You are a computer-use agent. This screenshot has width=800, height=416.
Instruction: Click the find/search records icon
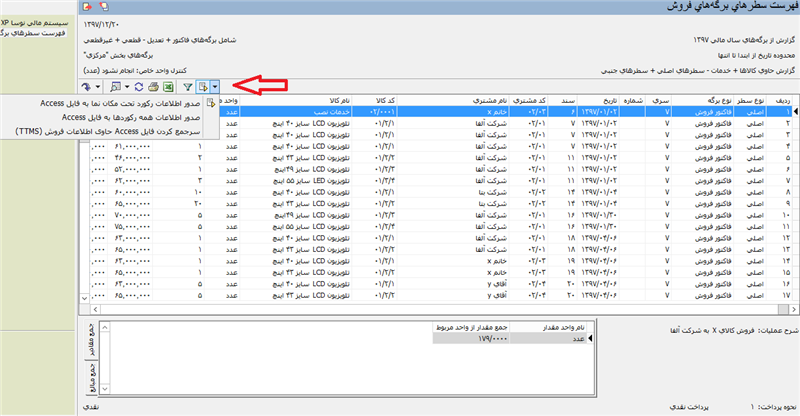click(x=117, y=89)
